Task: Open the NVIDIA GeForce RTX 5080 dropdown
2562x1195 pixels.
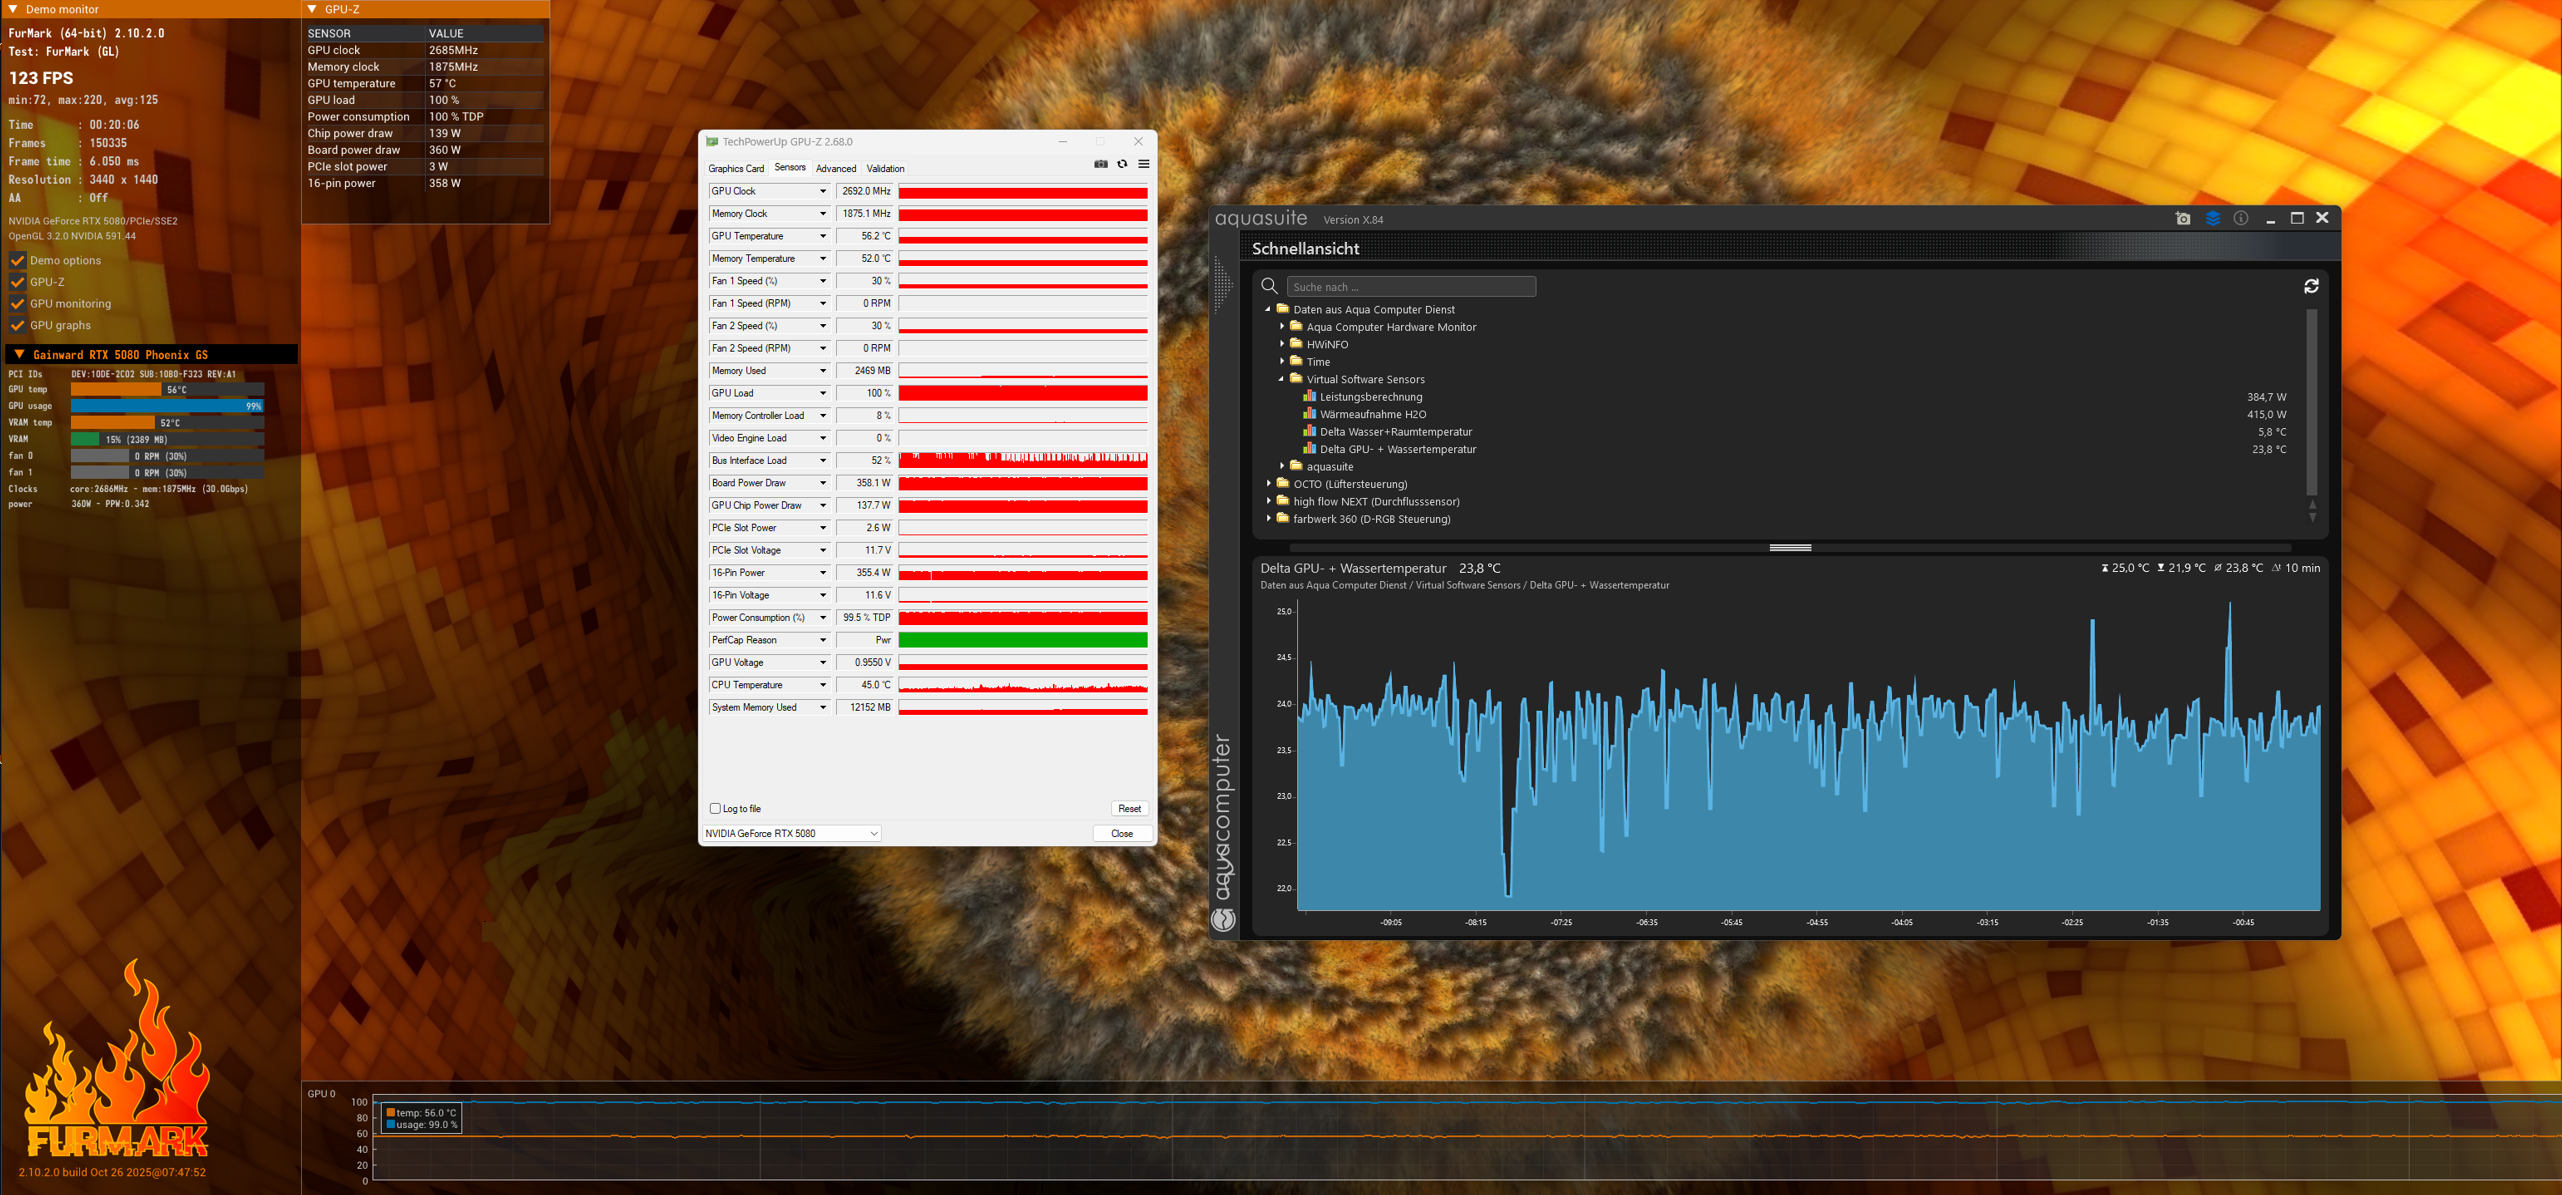Action: point(791,834)
